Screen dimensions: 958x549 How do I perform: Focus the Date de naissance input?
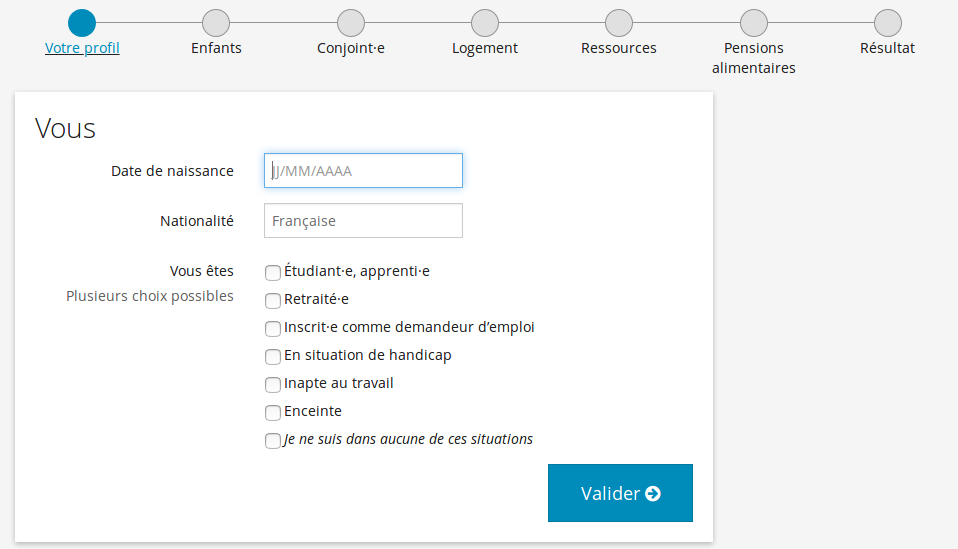point(363,171)
